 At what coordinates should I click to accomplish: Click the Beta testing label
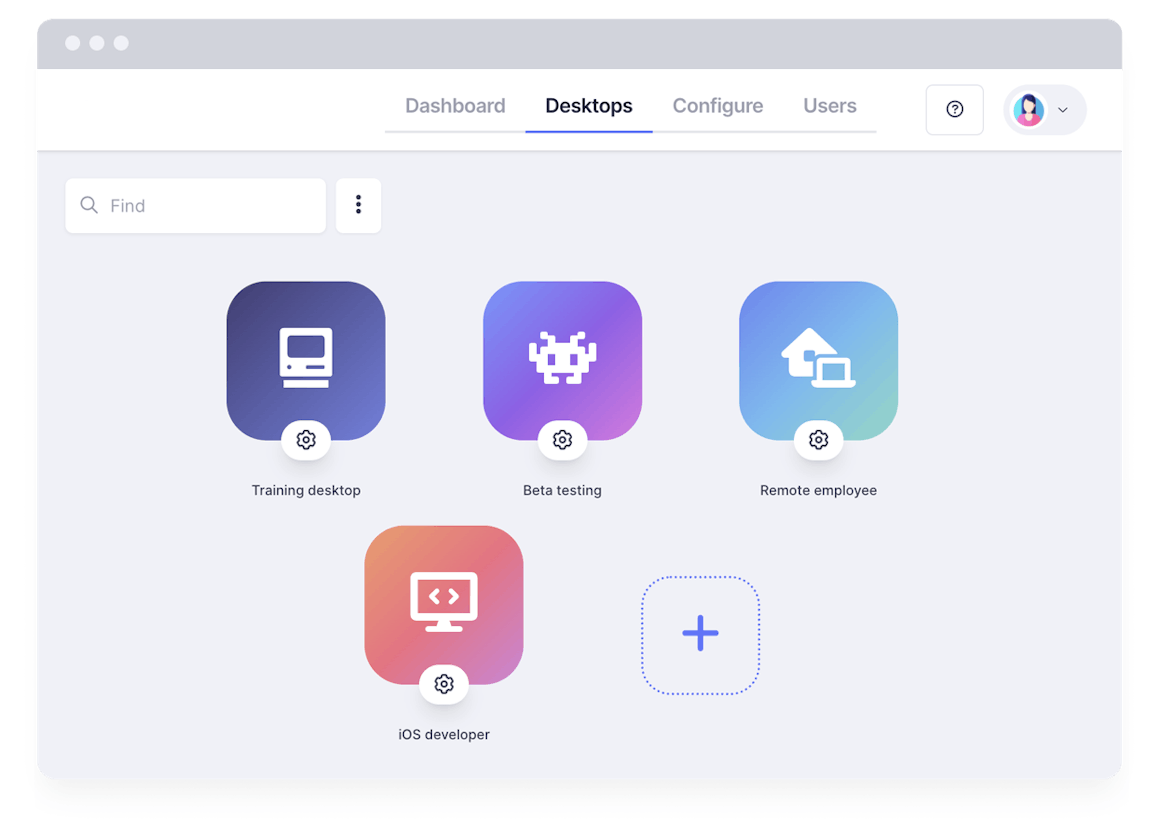(562, 490)
